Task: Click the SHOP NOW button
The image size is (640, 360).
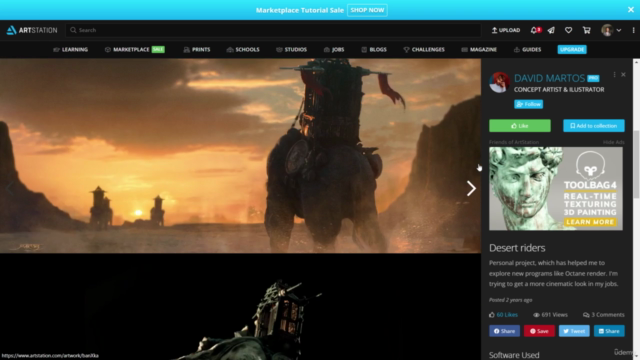Action: 367,10
